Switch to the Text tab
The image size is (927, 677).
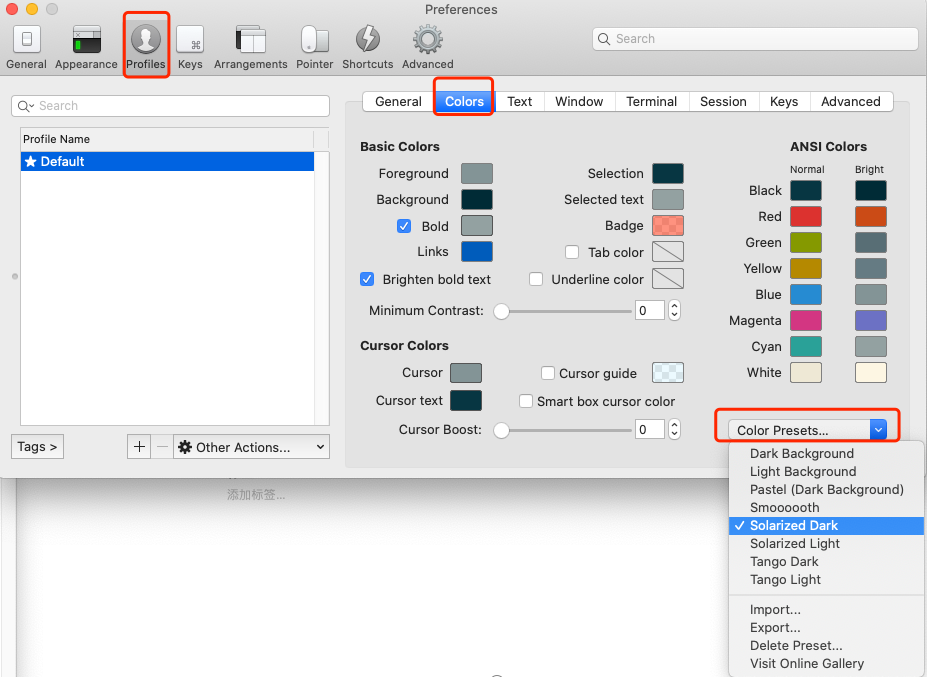point(520,102)
